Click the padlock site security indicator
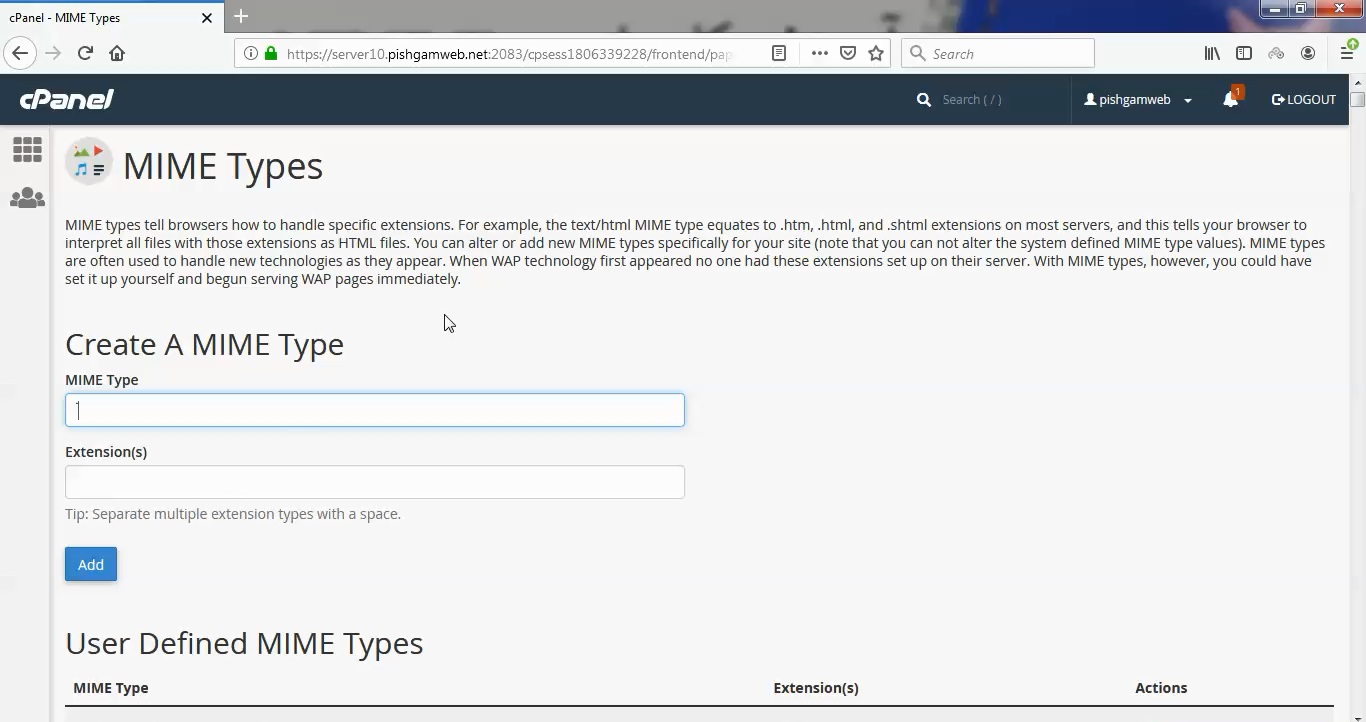 (270, 53)
